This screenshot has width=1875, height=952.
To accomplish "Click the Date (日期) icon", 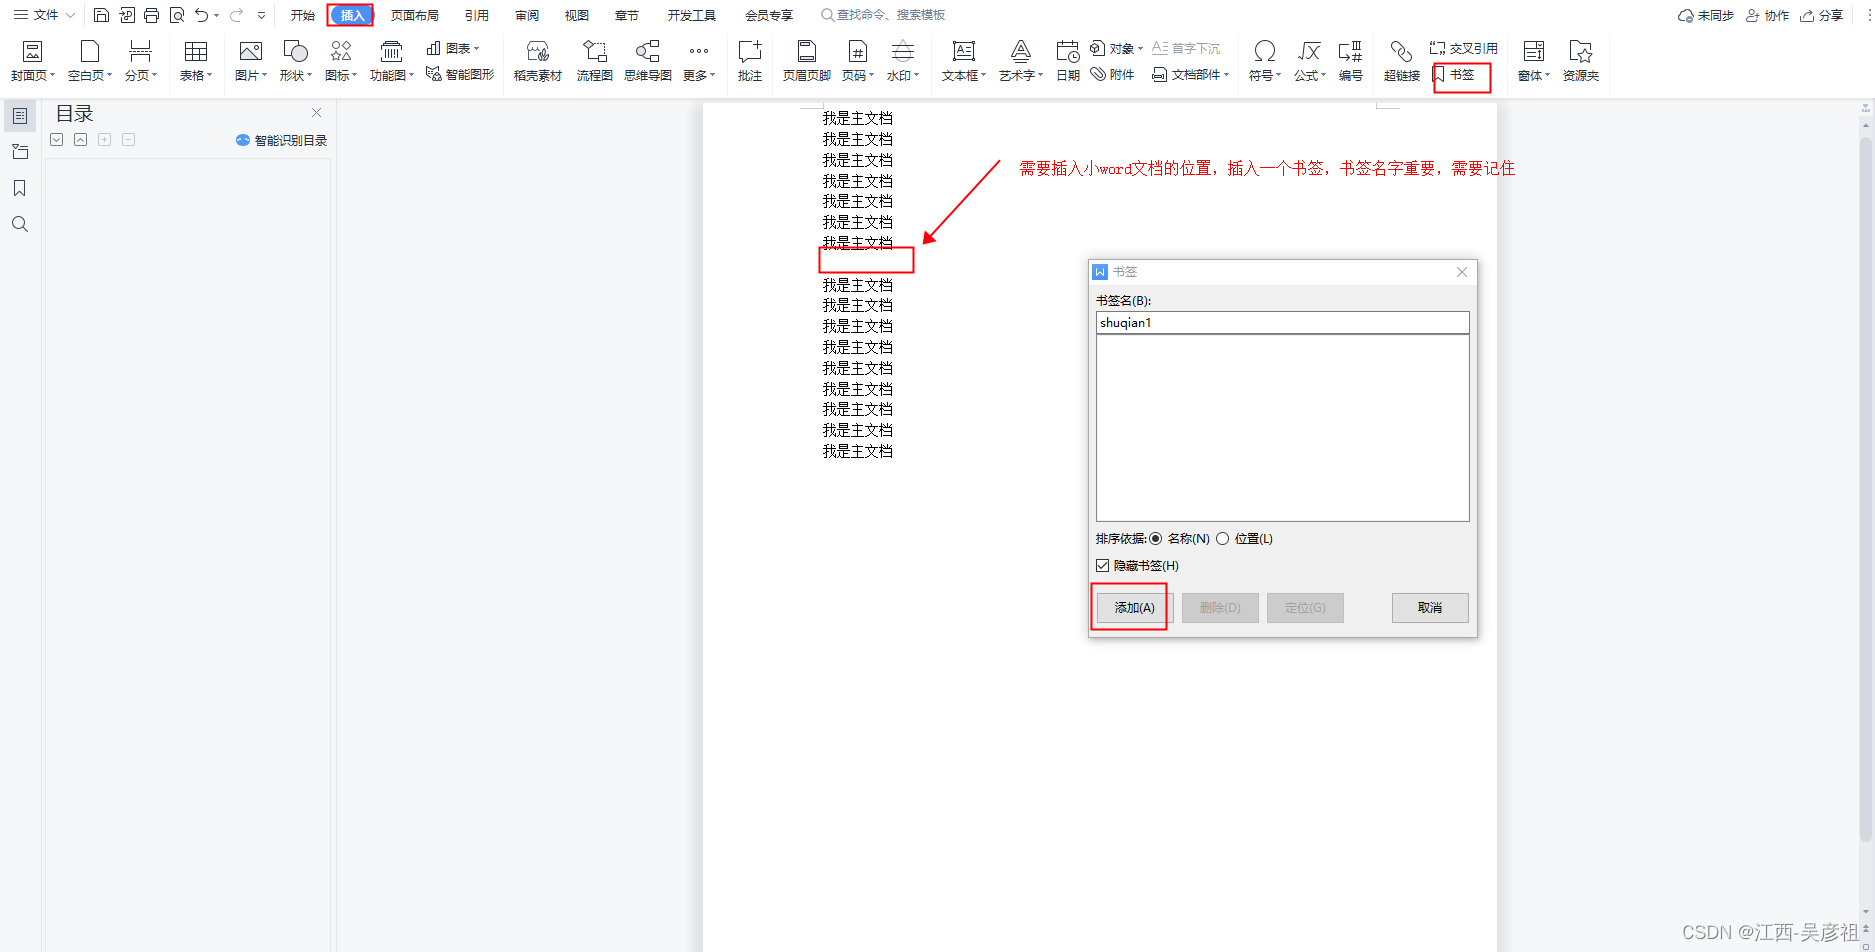I will 1067,61.
